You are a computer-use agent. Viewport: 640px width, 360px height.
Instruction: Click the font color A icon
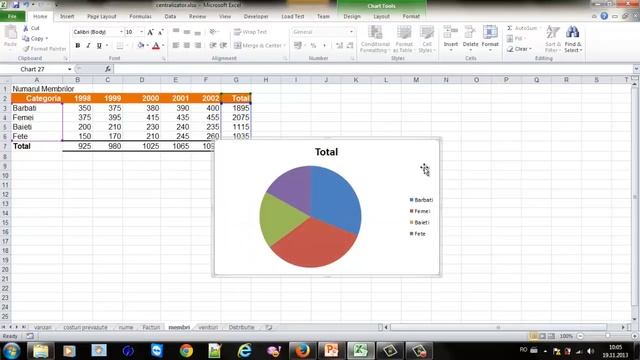[156, 46]
